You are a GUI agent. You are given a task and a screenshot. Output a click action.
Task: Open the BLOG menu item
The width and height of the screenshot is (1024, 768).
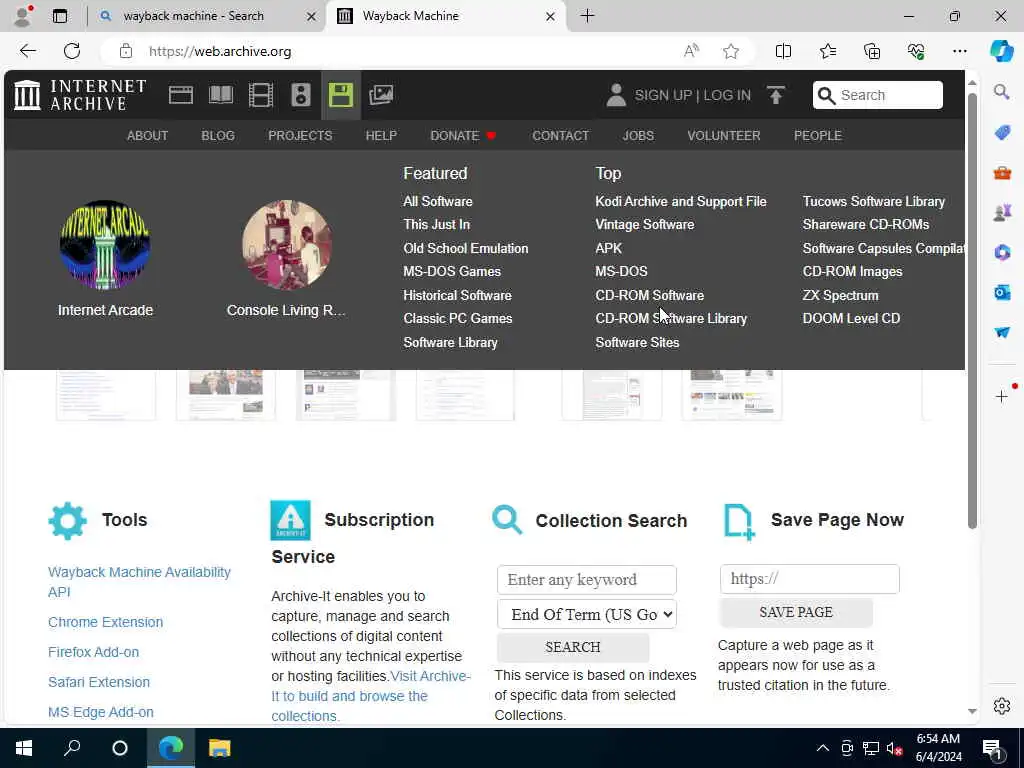point(217,136)
